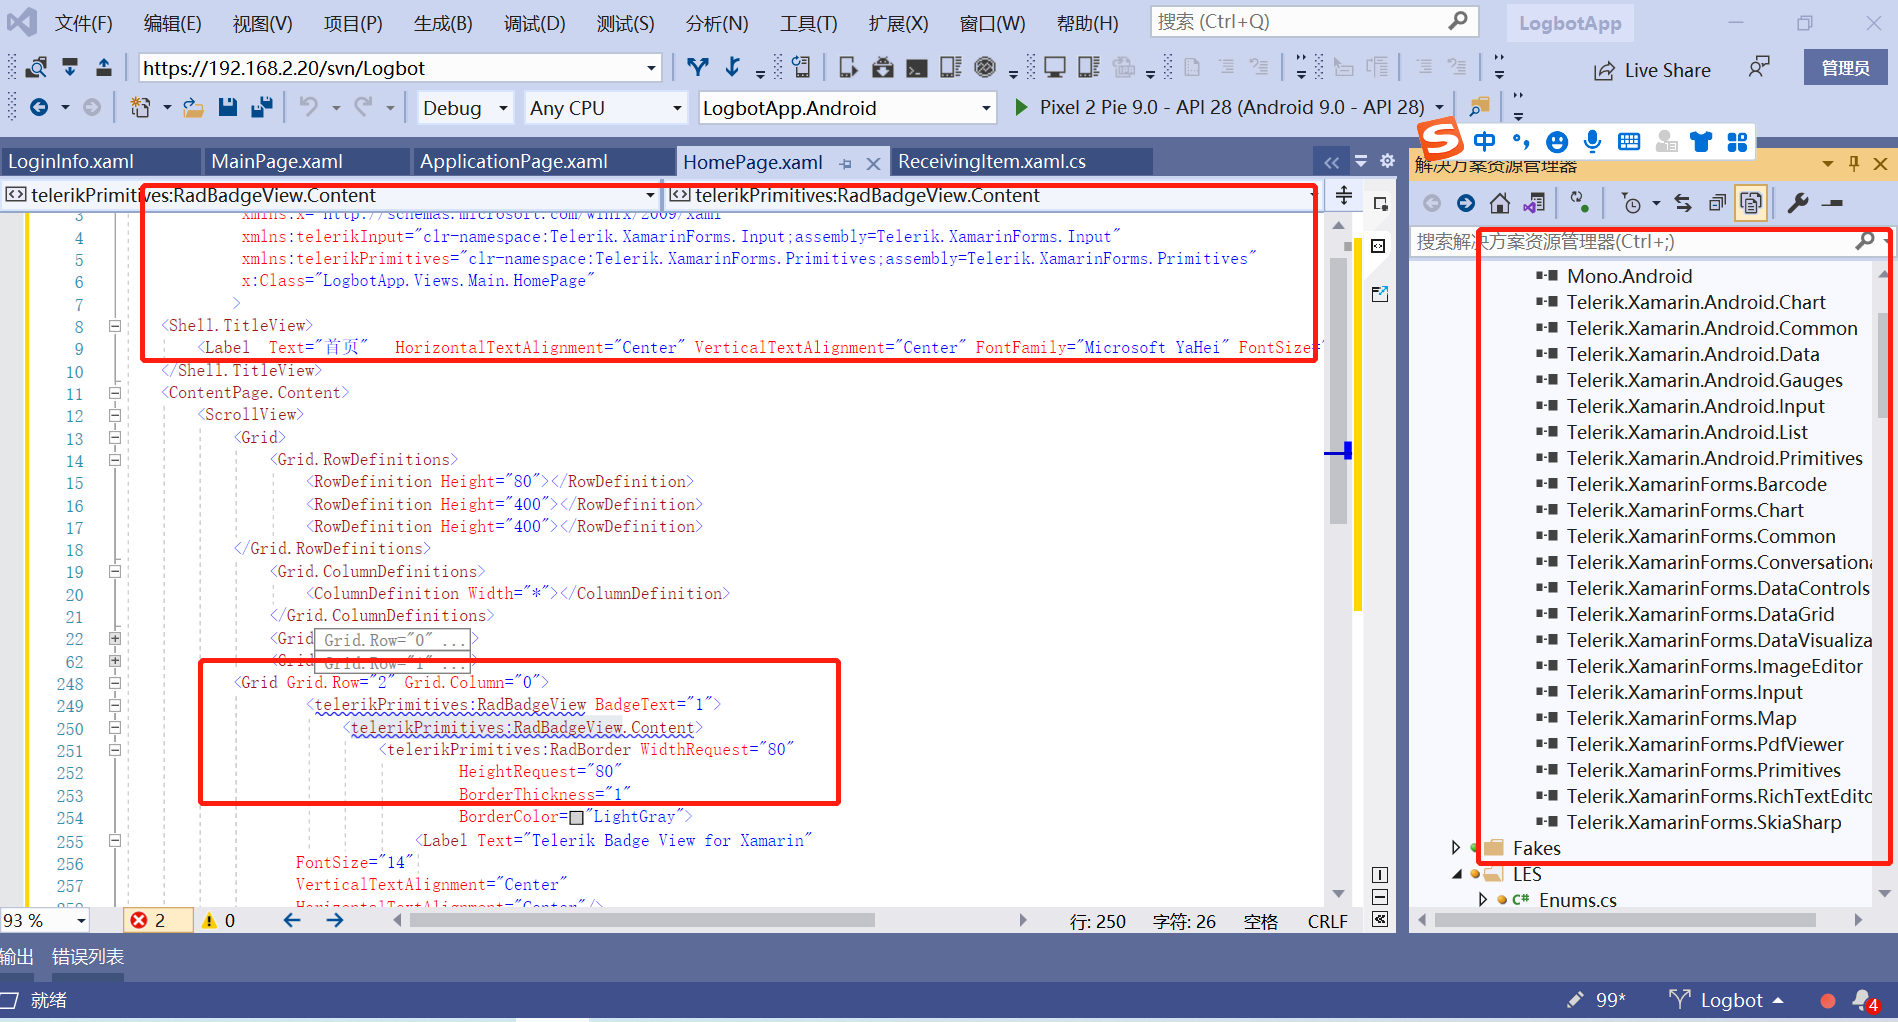Toggle Sogou Chinese/English input mode
This screenshot has height=1022, width=1898.
coord(1485,142)
